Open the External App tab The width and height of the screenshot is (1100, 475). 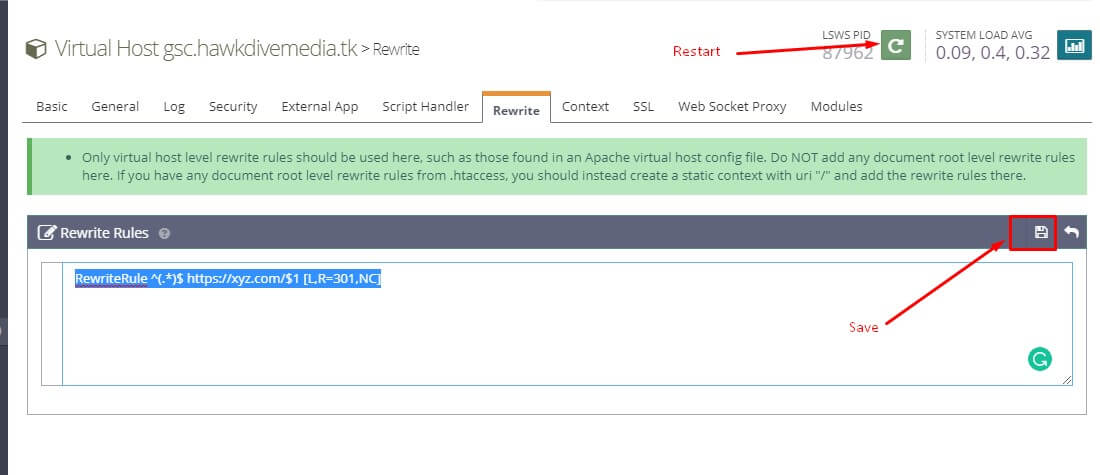pyautogui.click(x=319, y=106)
